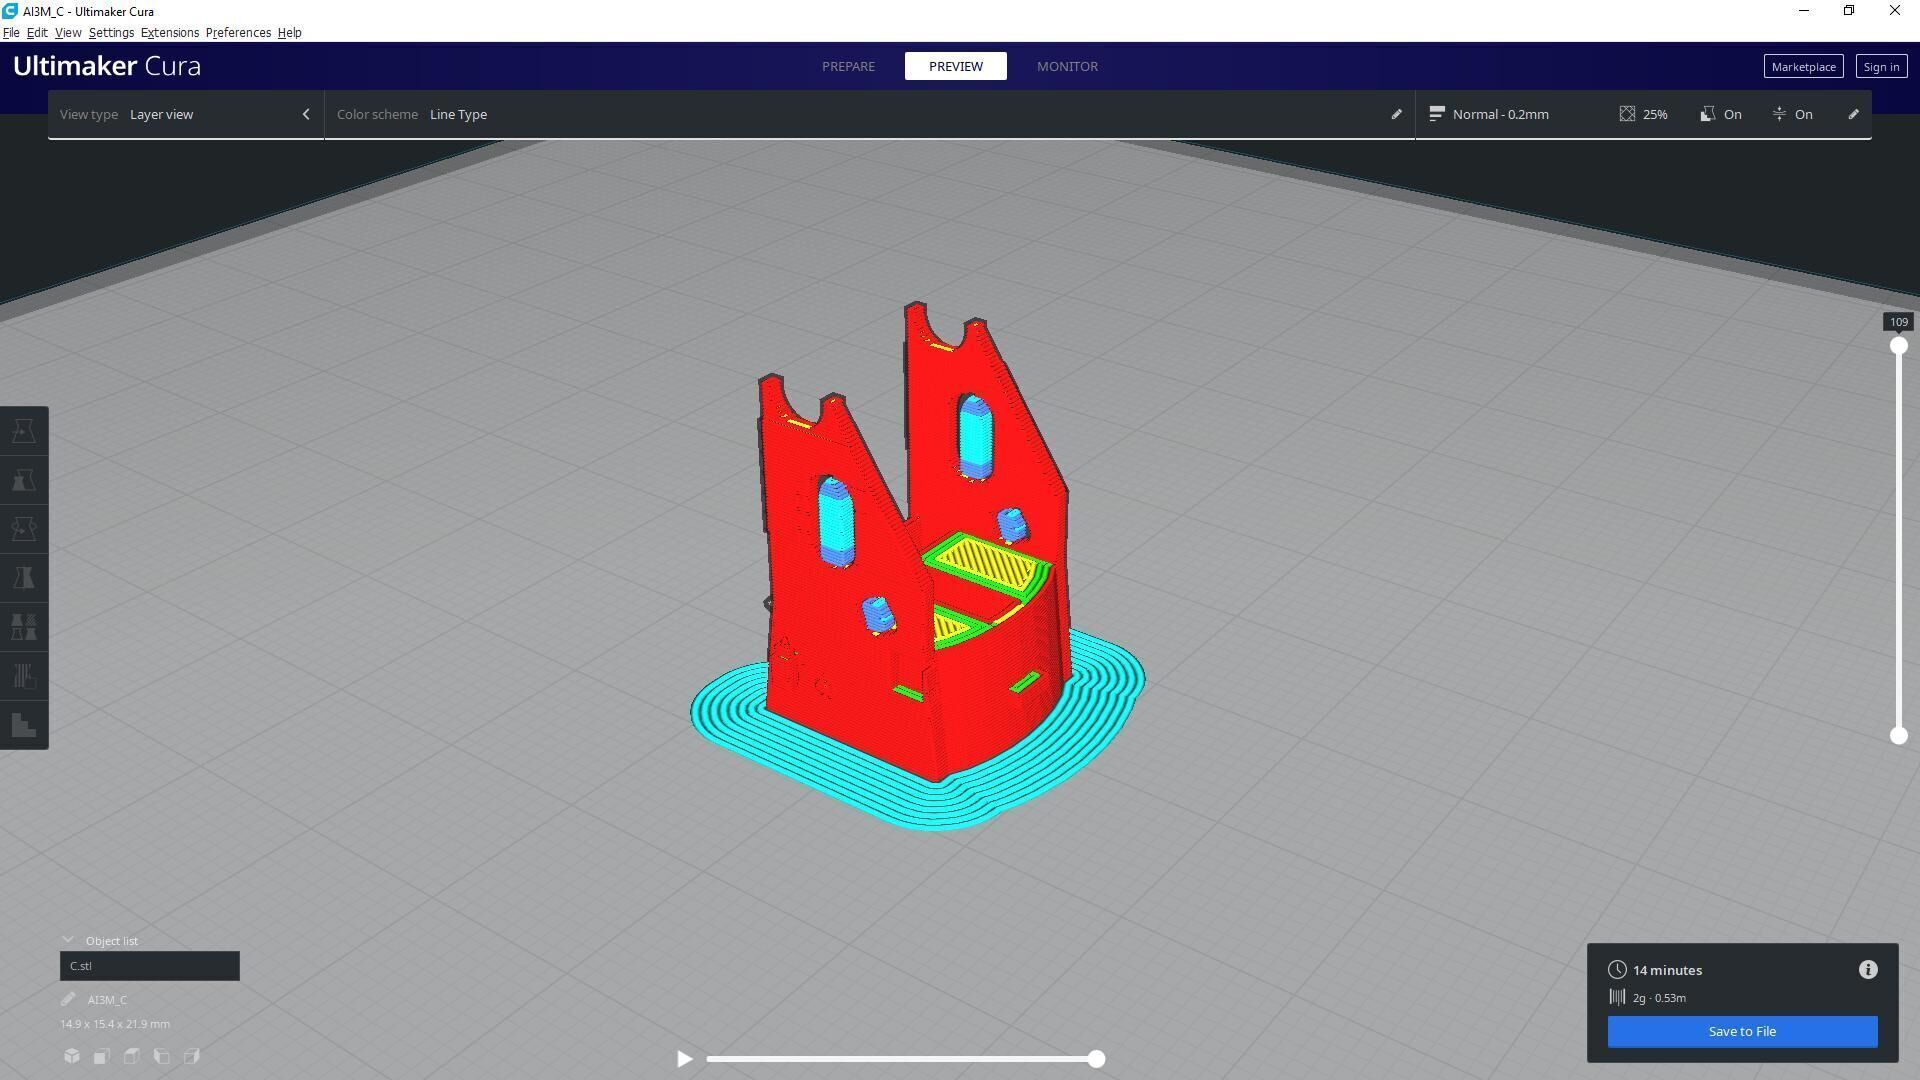Open the Marketplace button
The height and width of the screenshot is (1080, 1920).
[1802, 66]
